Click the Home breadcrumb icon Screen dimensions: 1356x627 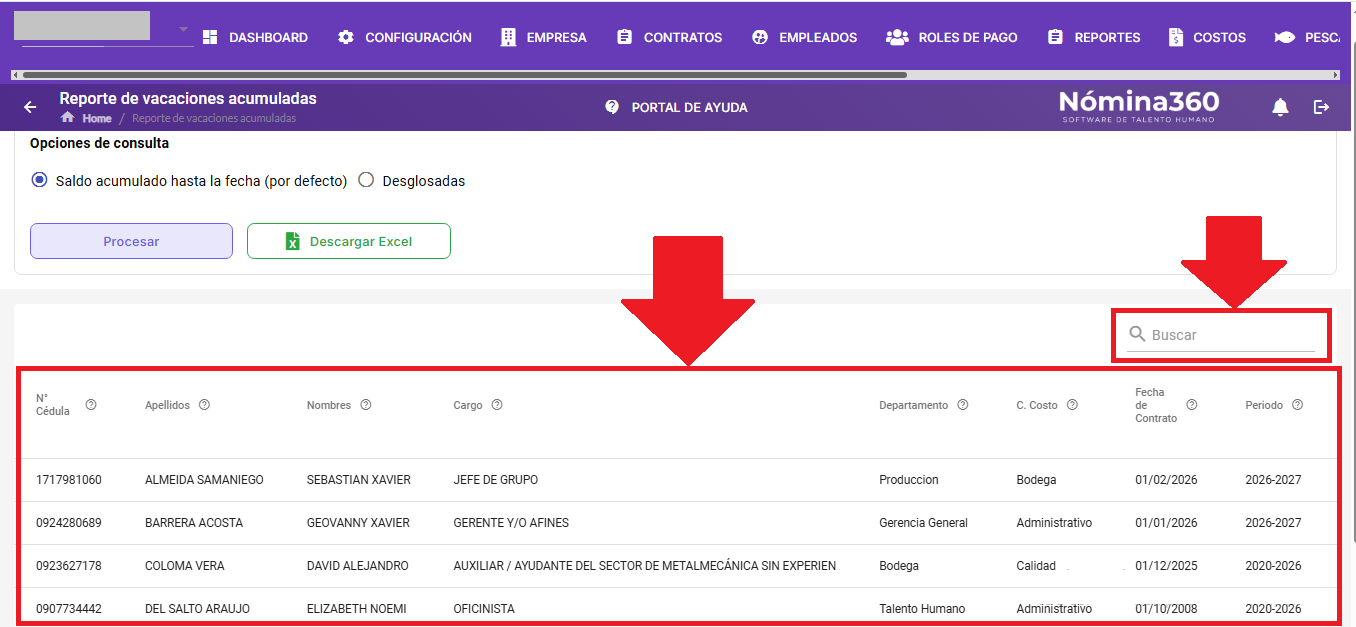pyautogui.click(x=67, y=117)
